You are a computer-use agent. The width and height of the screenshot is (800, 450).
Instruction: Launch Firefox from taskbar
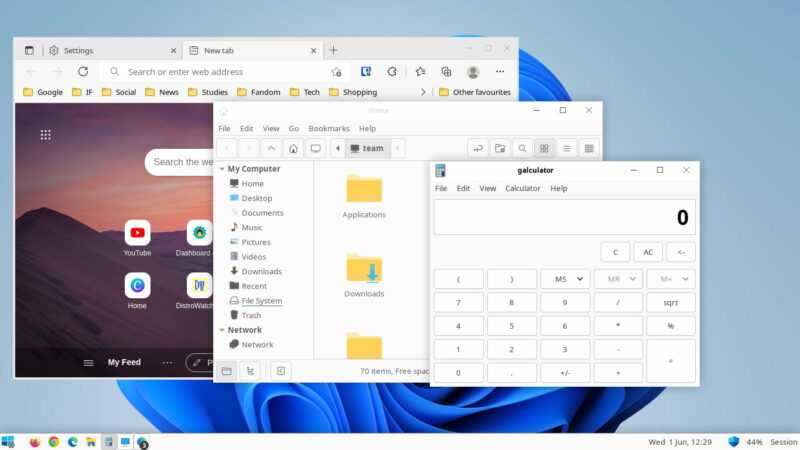coord(35,442)
